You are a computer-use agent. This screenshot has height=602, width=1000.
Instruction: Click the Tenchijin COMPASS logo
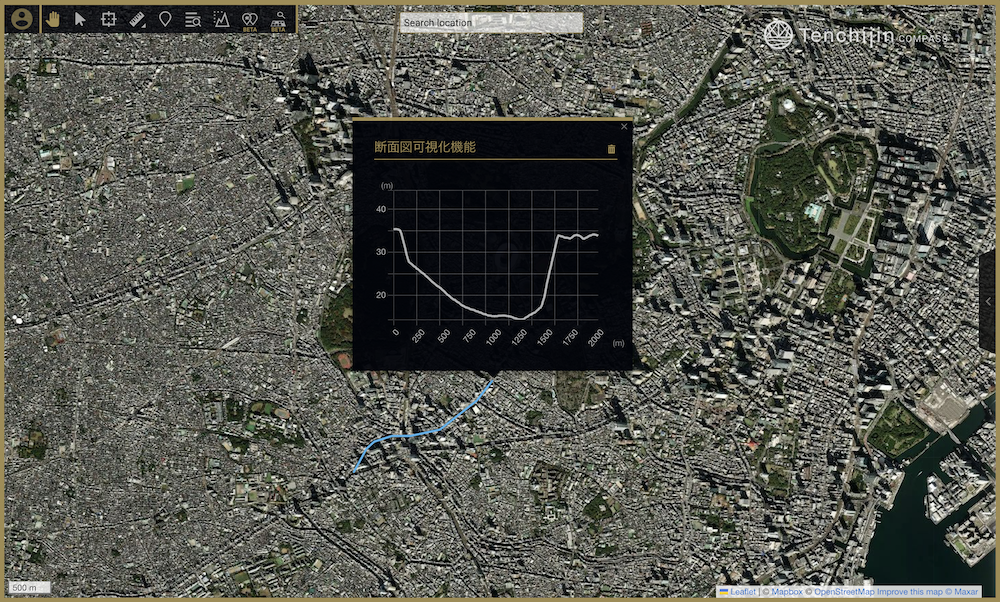(x=857, y=35)
